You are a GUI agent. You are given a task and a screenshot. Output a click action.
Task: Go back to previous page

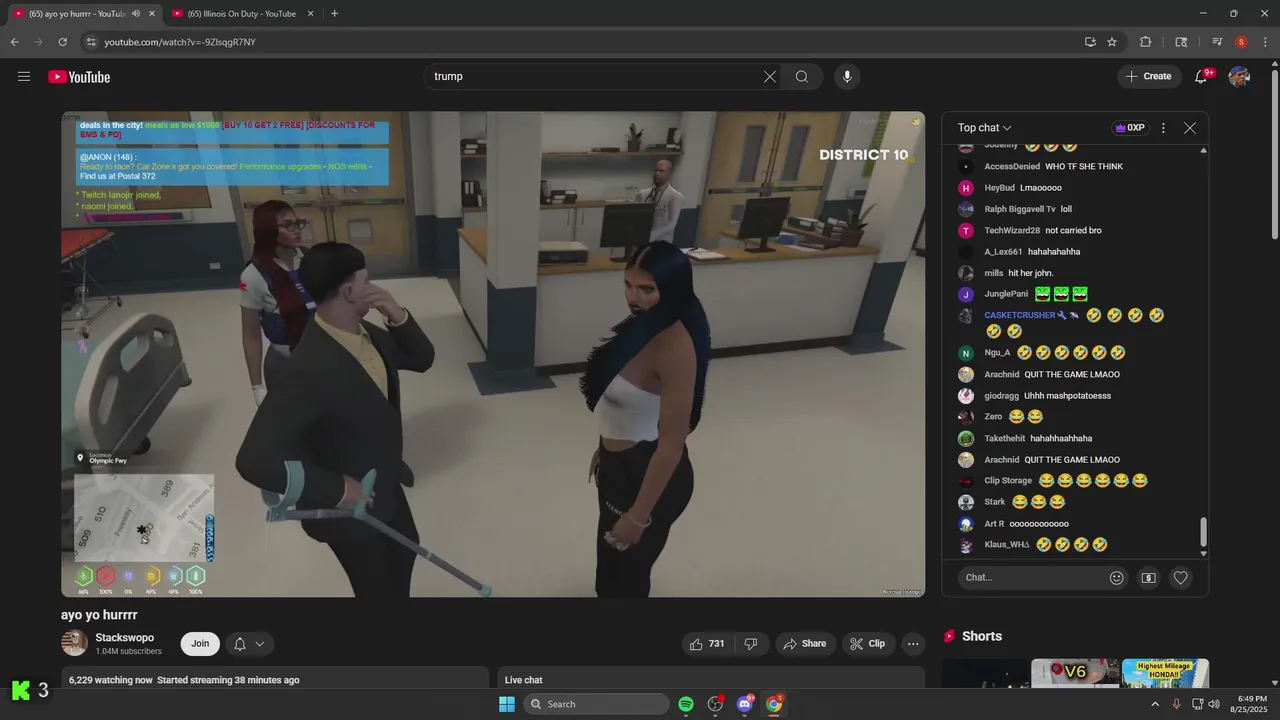(14, 42)
